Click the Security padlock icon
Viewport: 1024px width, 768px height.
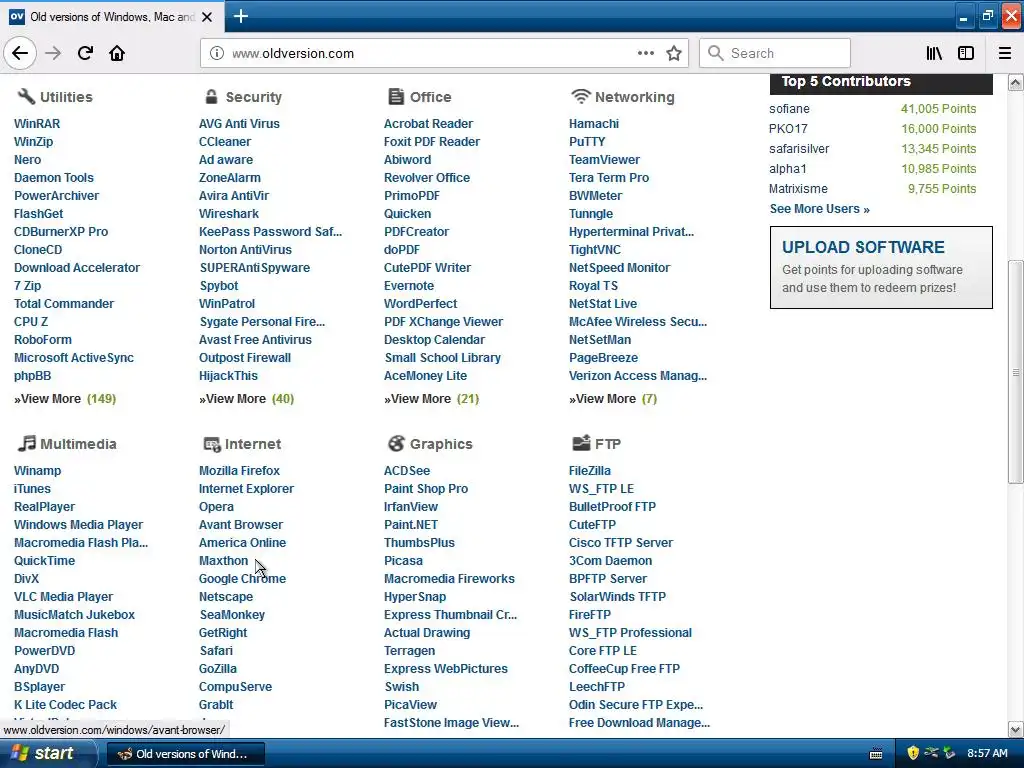[x=211, y=97]
